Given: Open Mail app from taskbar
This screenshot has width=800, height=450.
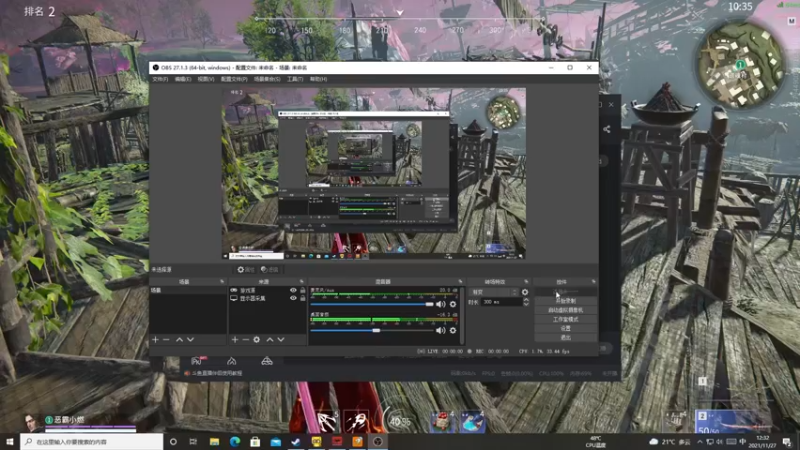Looking at the screenshot, I should pos(276,442).
